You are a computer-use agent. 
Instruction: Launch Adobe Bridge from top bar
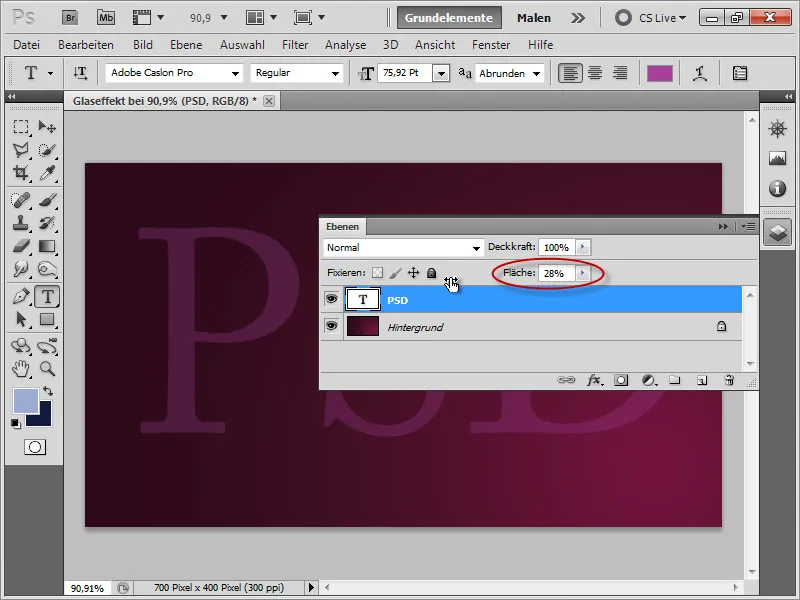(x=70, y=18)
